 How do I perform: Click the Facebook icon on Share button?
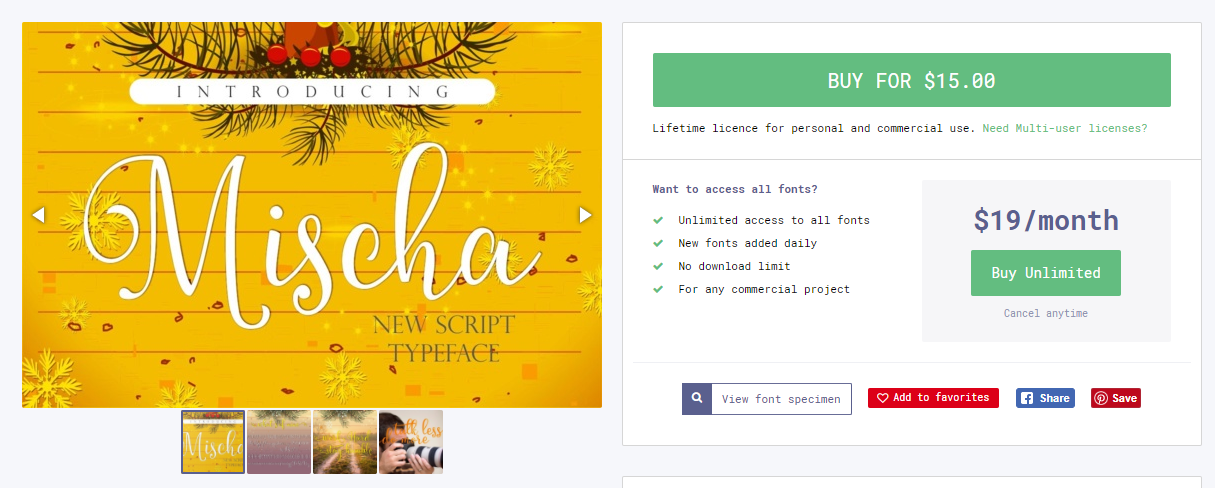click(x=1027, y=398)
